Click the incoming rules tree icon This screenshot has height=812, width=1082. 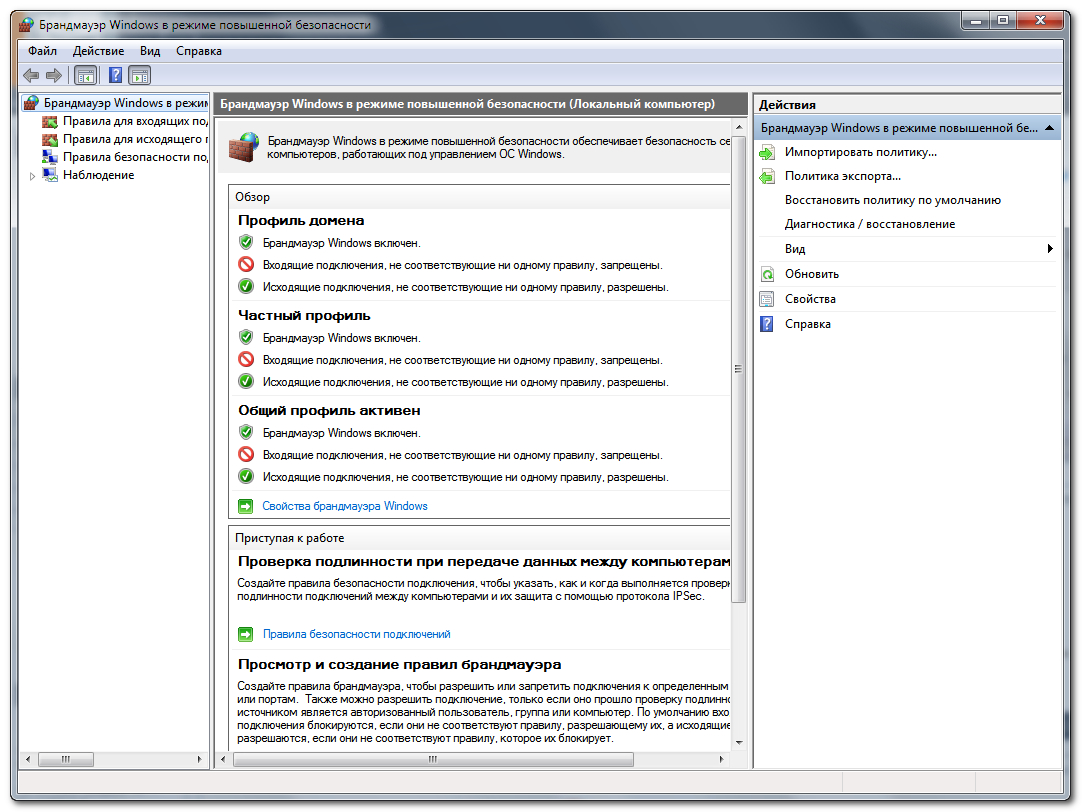tap(50, 121)
